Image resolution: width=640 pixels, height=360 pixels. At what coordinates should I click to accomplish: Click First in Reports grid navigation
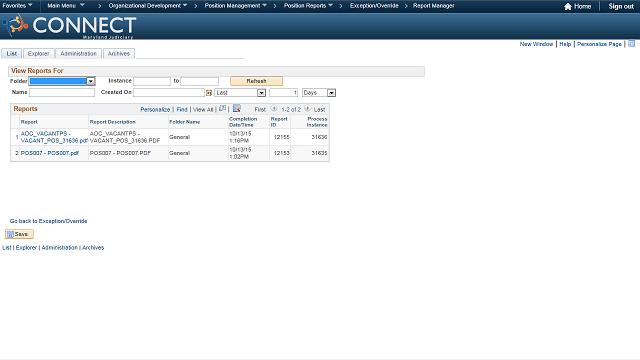coord(260,109)
